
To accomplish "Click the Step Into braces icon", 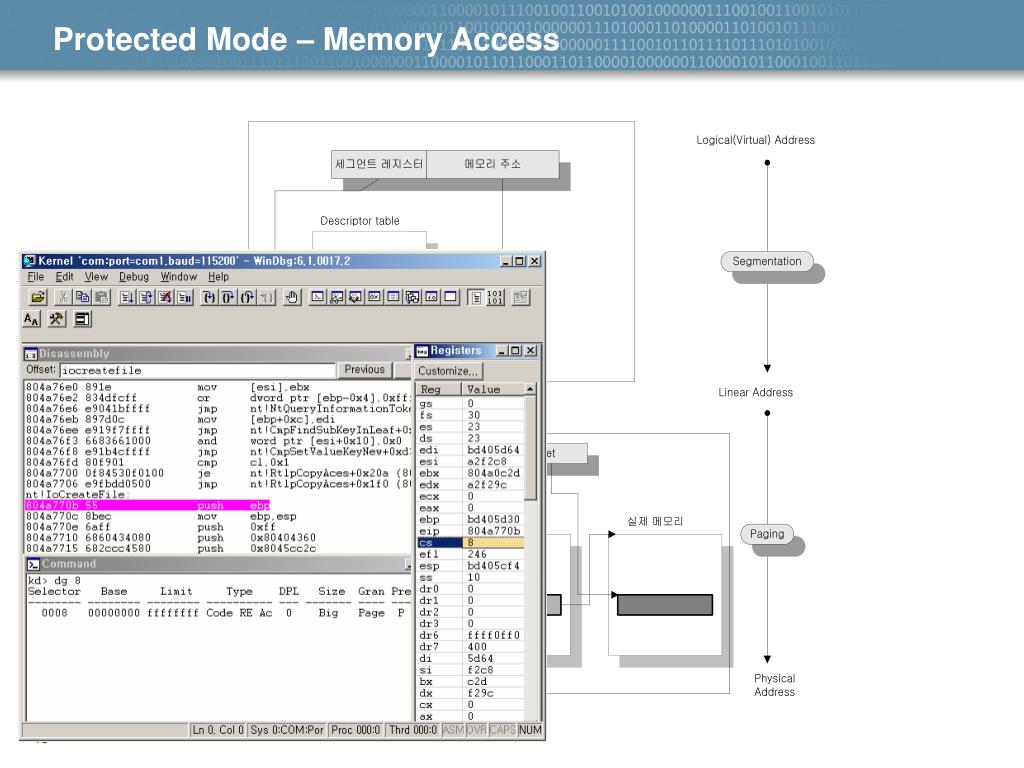I will (x=208, y=297).
